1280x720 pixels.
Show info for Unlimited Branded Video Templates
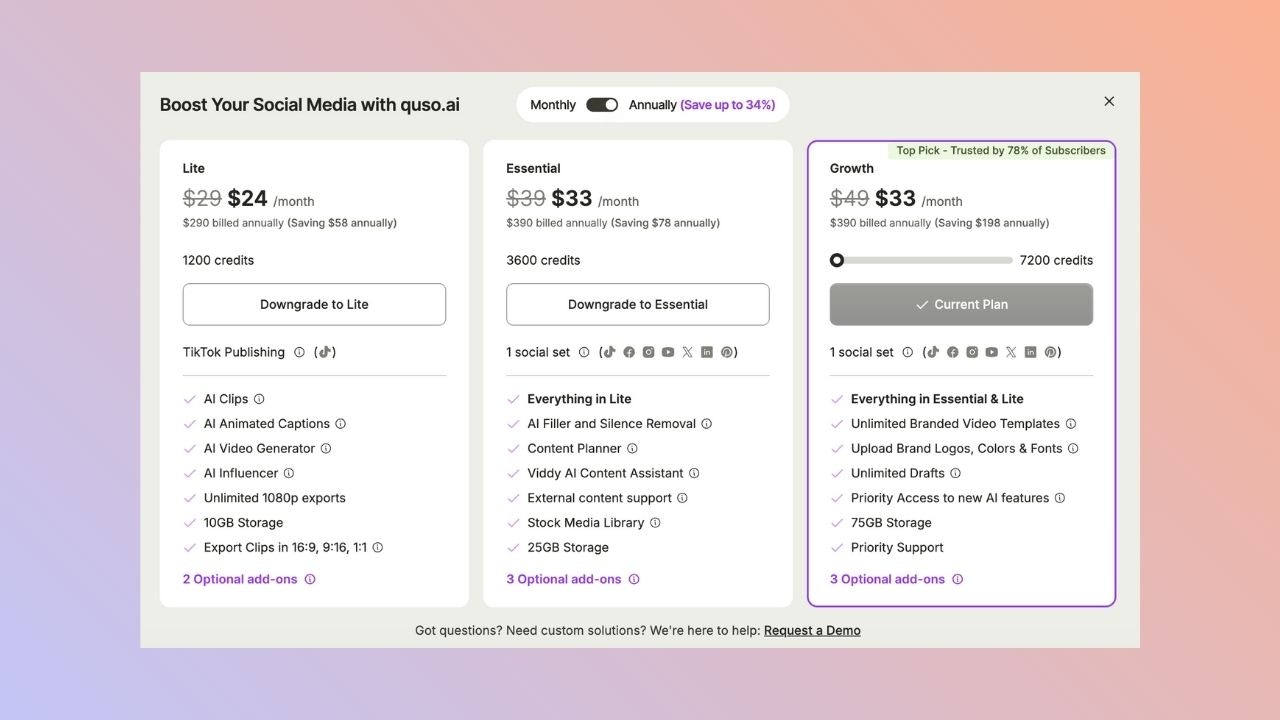(x=1071, y=424)
